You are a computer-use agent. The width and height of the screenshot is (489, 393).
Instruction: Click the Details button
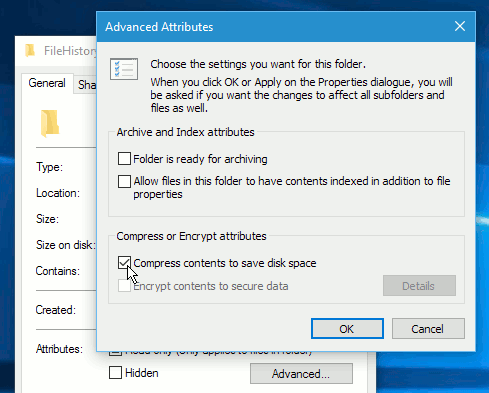point(419,286)
